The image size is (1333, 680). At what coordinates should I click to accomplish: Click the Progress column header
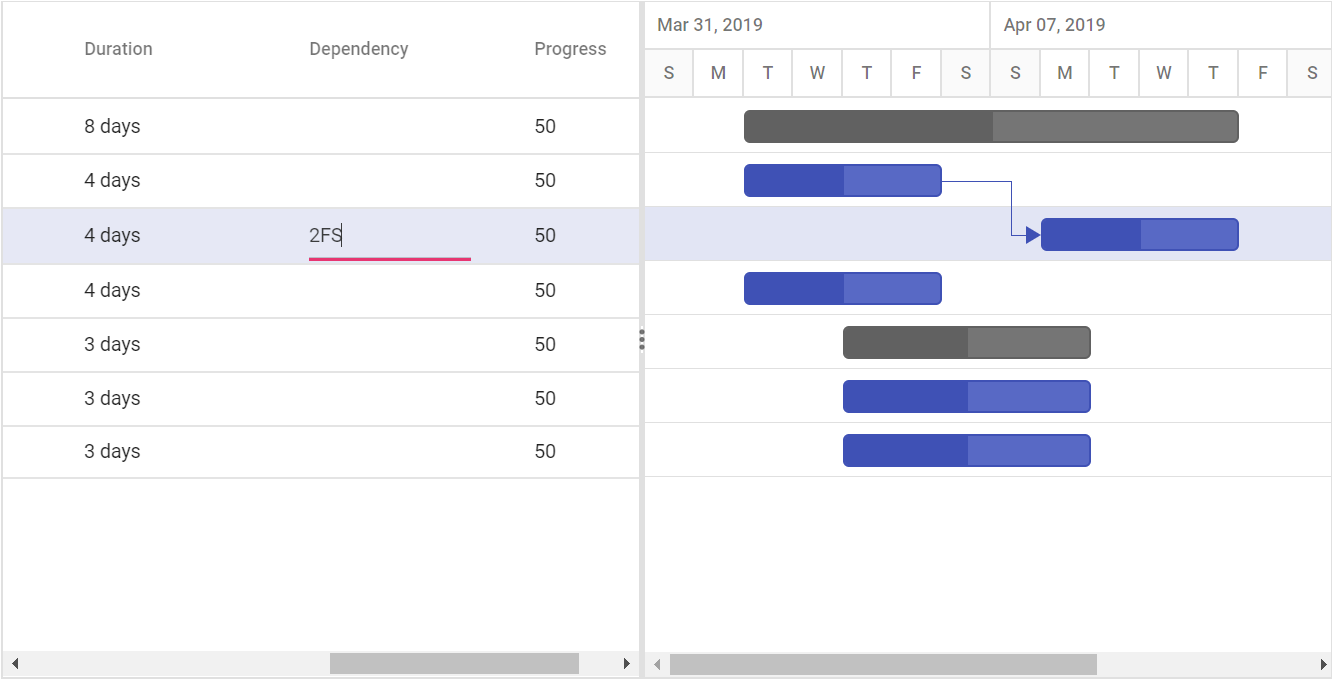(x=570, y=49)
